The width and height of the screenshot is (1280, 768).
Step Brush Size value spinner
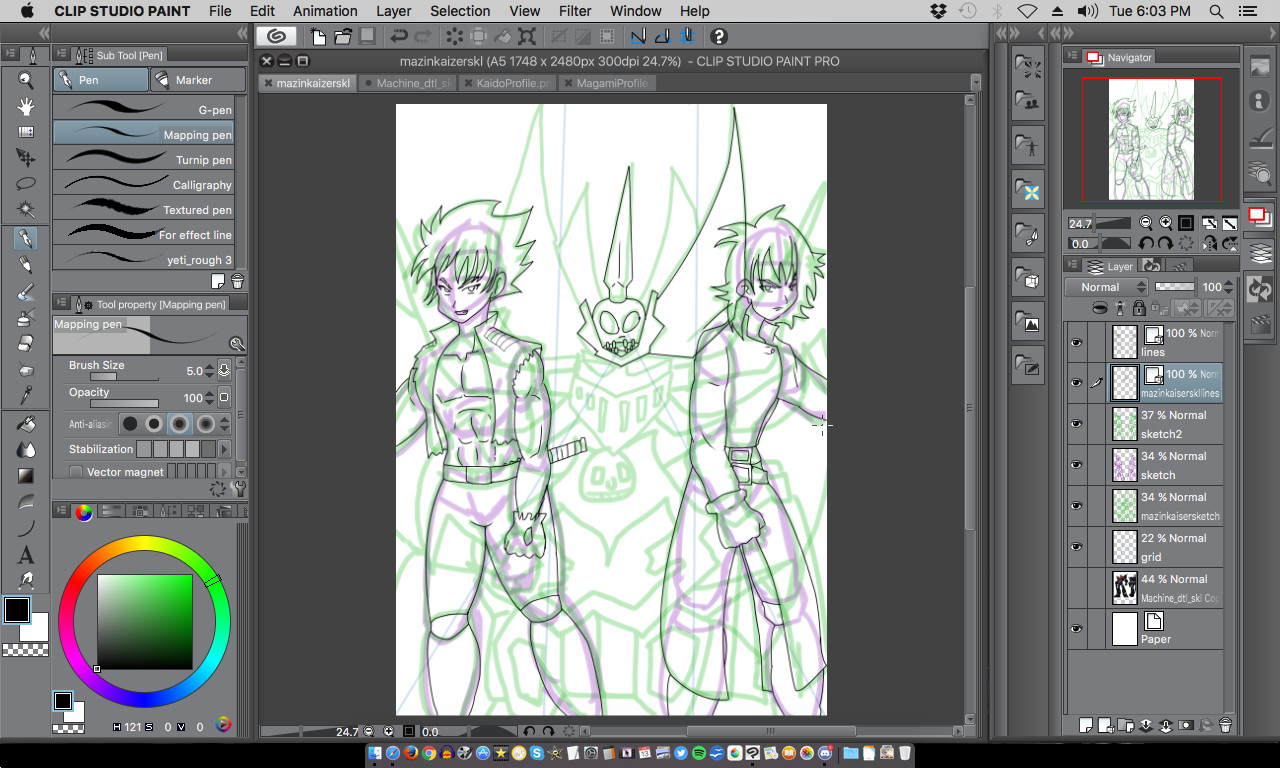(209, 371)
